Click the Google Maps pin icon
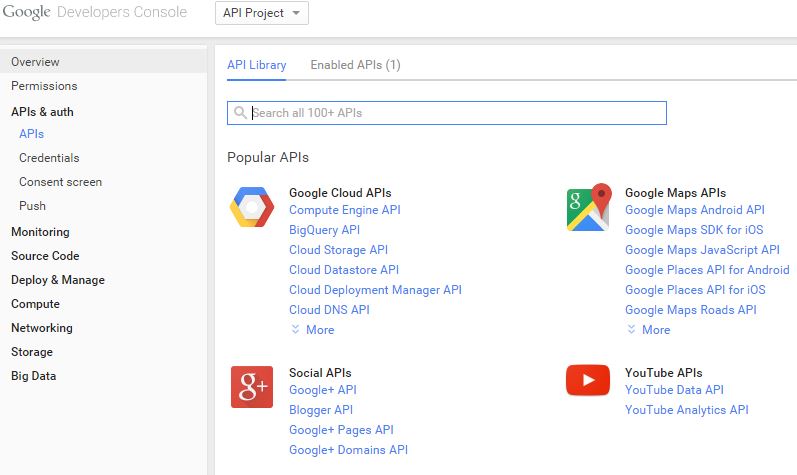 tap(589, 207)
